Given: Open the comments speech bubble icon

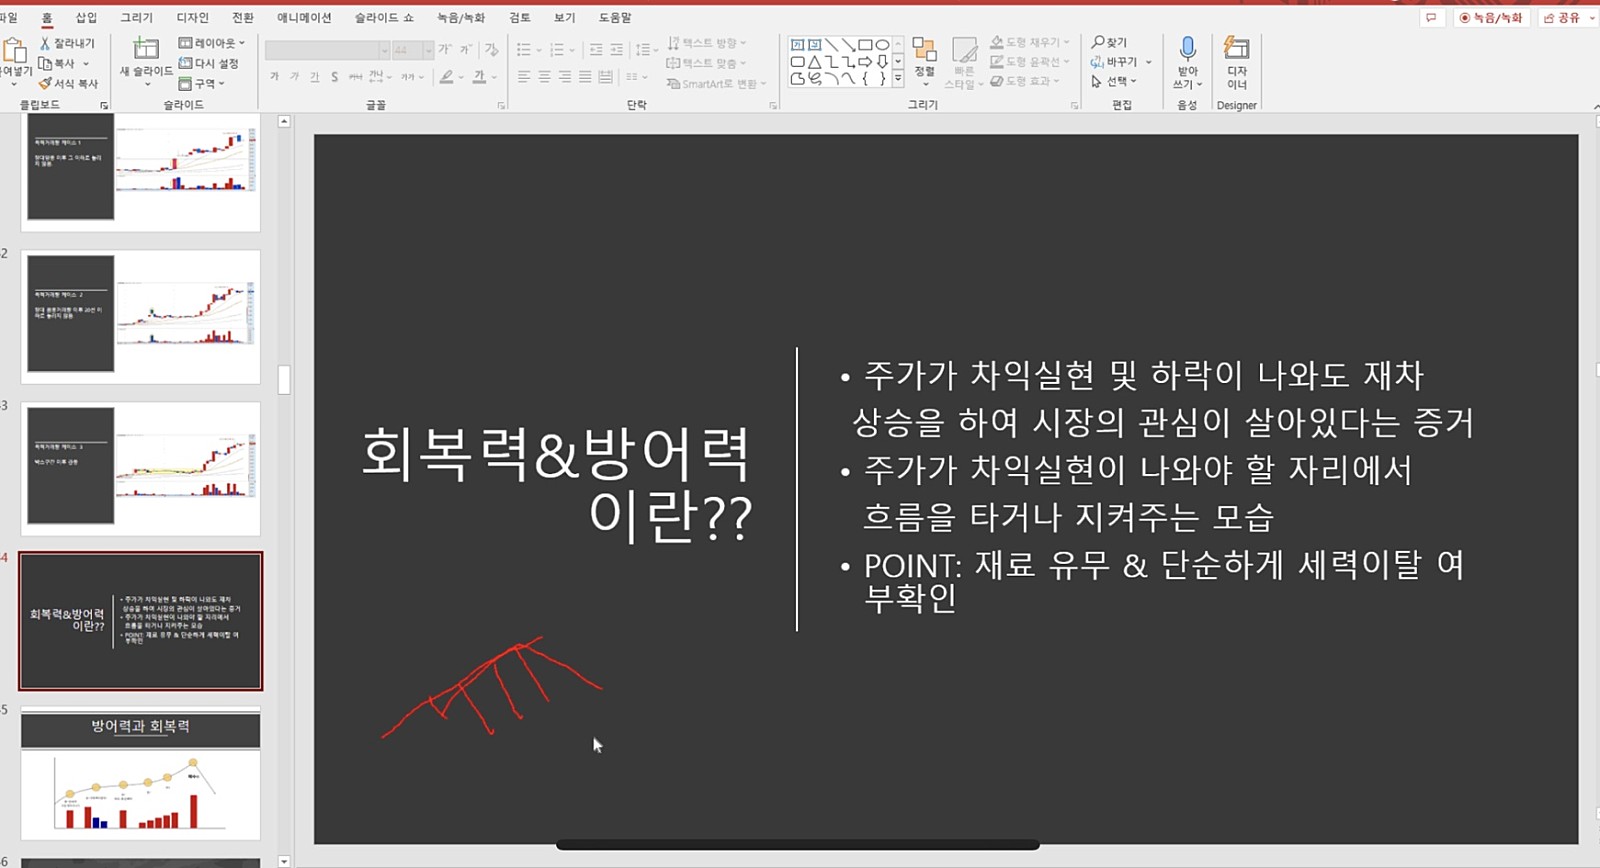Looking at the screenshot, I should (x=1431, y=18).
